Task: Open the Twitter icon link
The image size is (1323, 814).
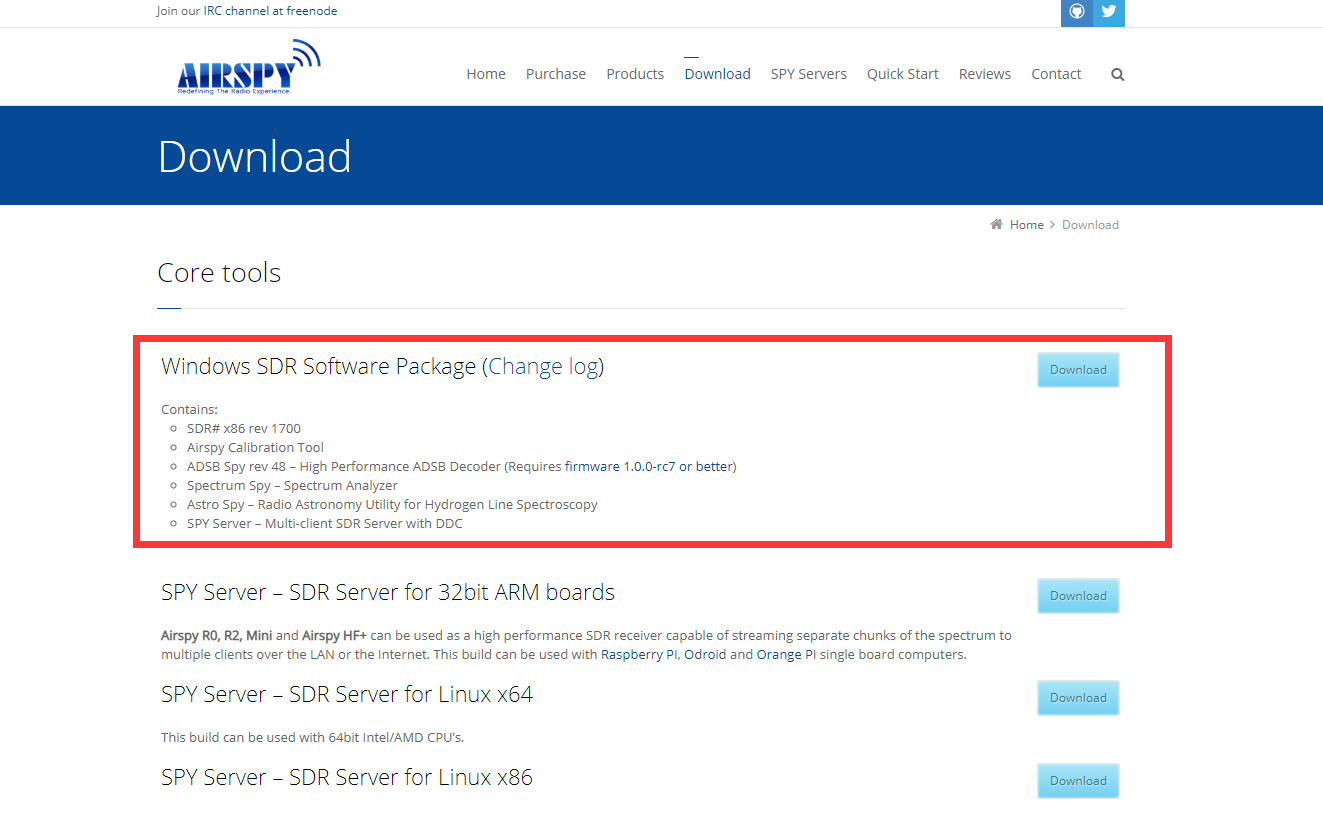Action: pos(1109,12)
